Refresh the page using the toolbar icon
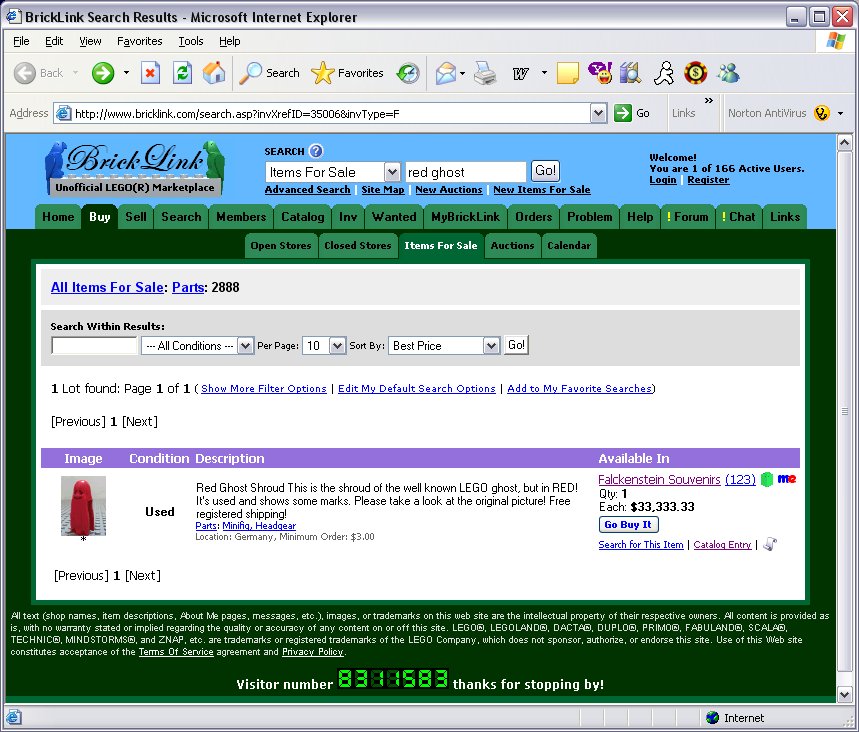This screenshot has width=859, height=732. [182, 73]
